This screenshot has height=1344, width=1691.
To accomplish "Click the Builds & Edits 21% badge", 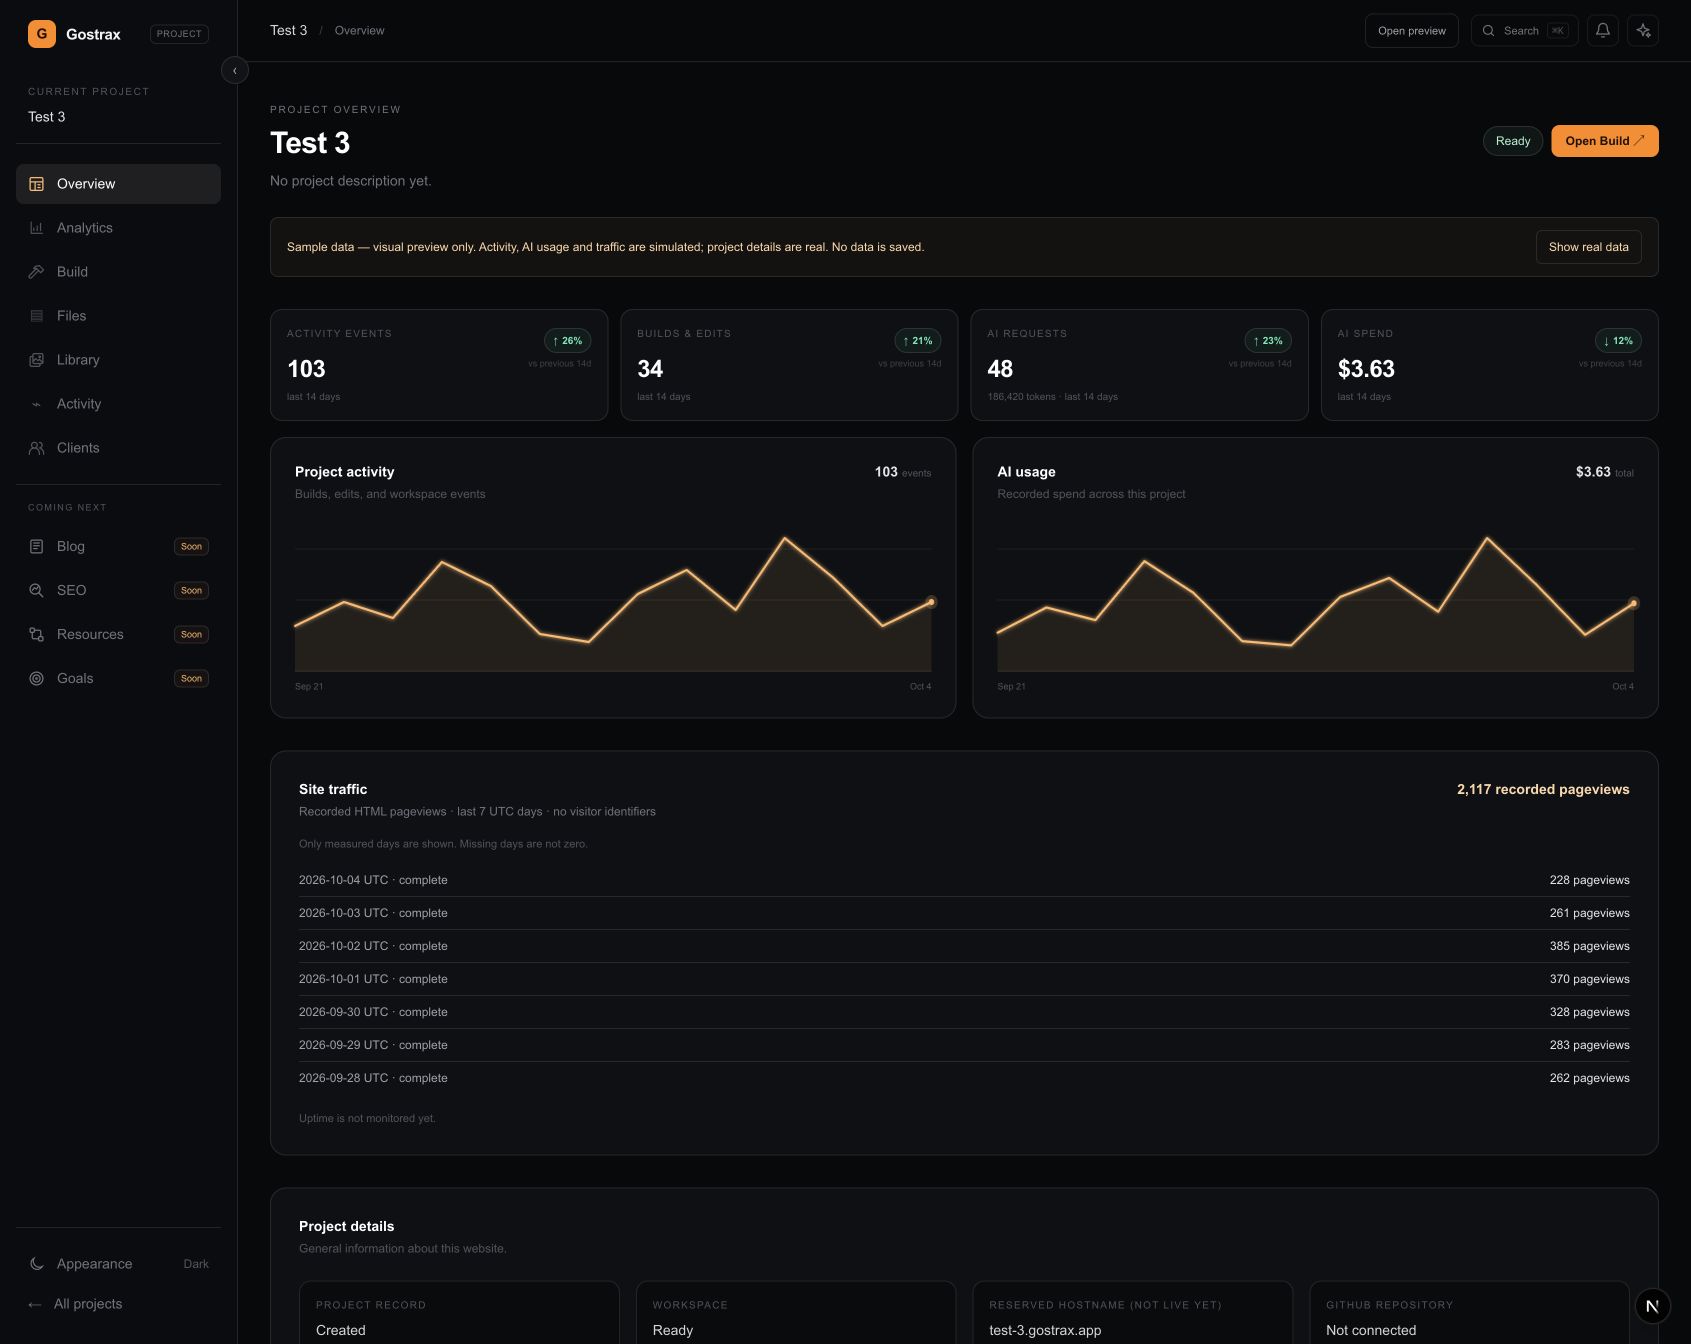I will (x=917, y=341).
